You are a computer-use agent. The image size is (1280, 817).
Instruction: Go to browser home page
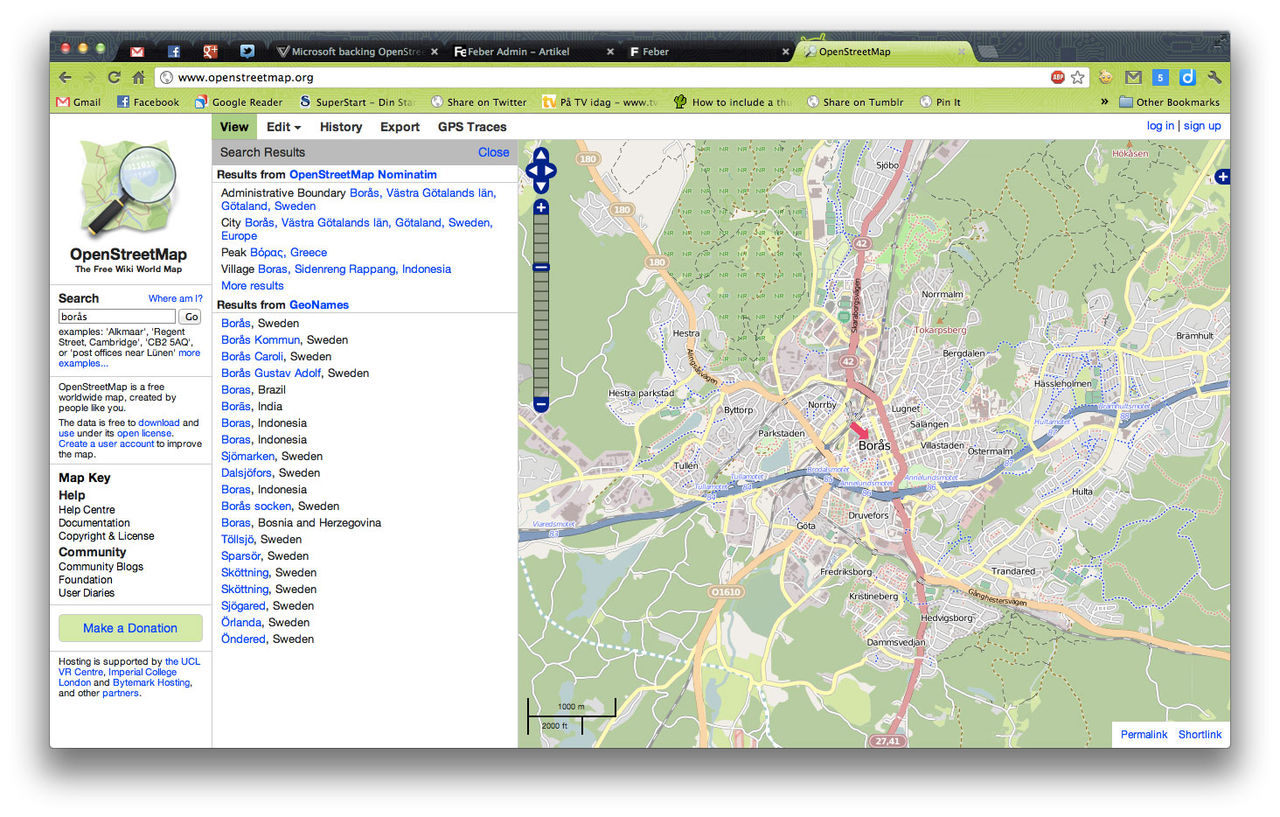coord(139,77)
